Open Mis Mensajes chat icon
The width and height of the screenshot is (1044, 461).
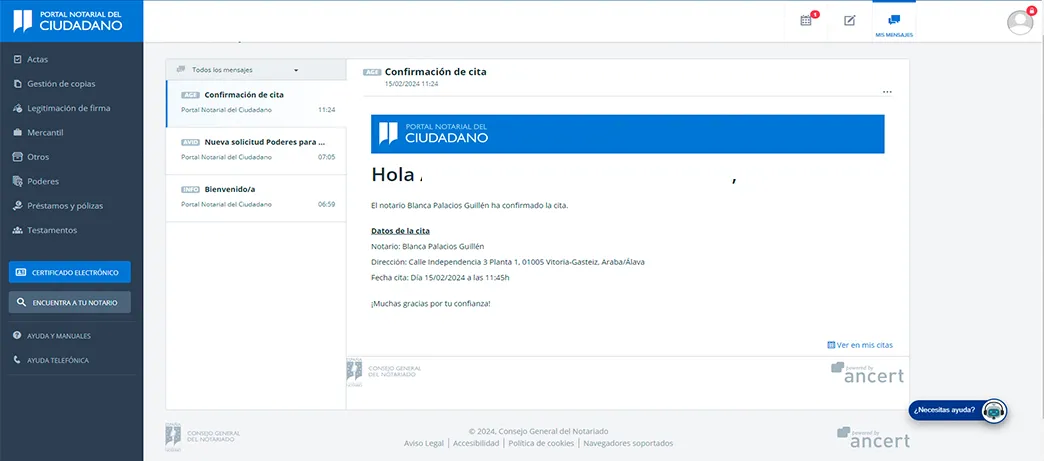894,21
